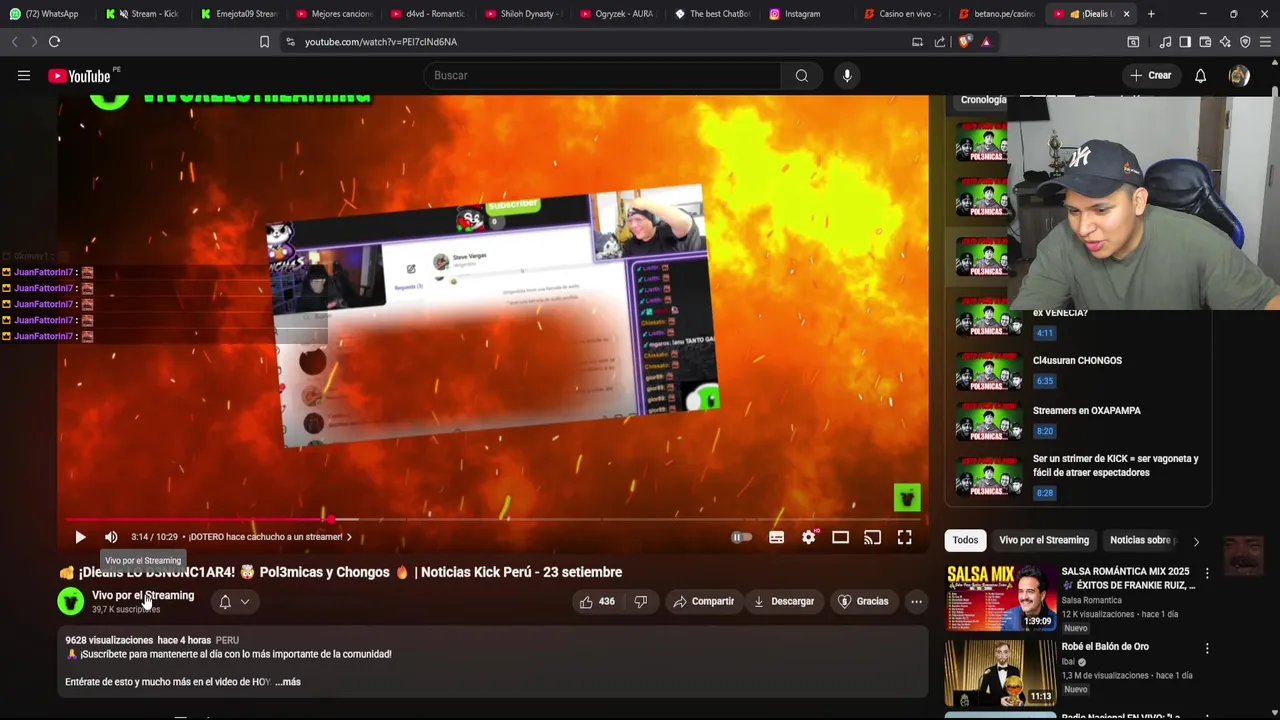Open a new browser tab

(1151, 14)
